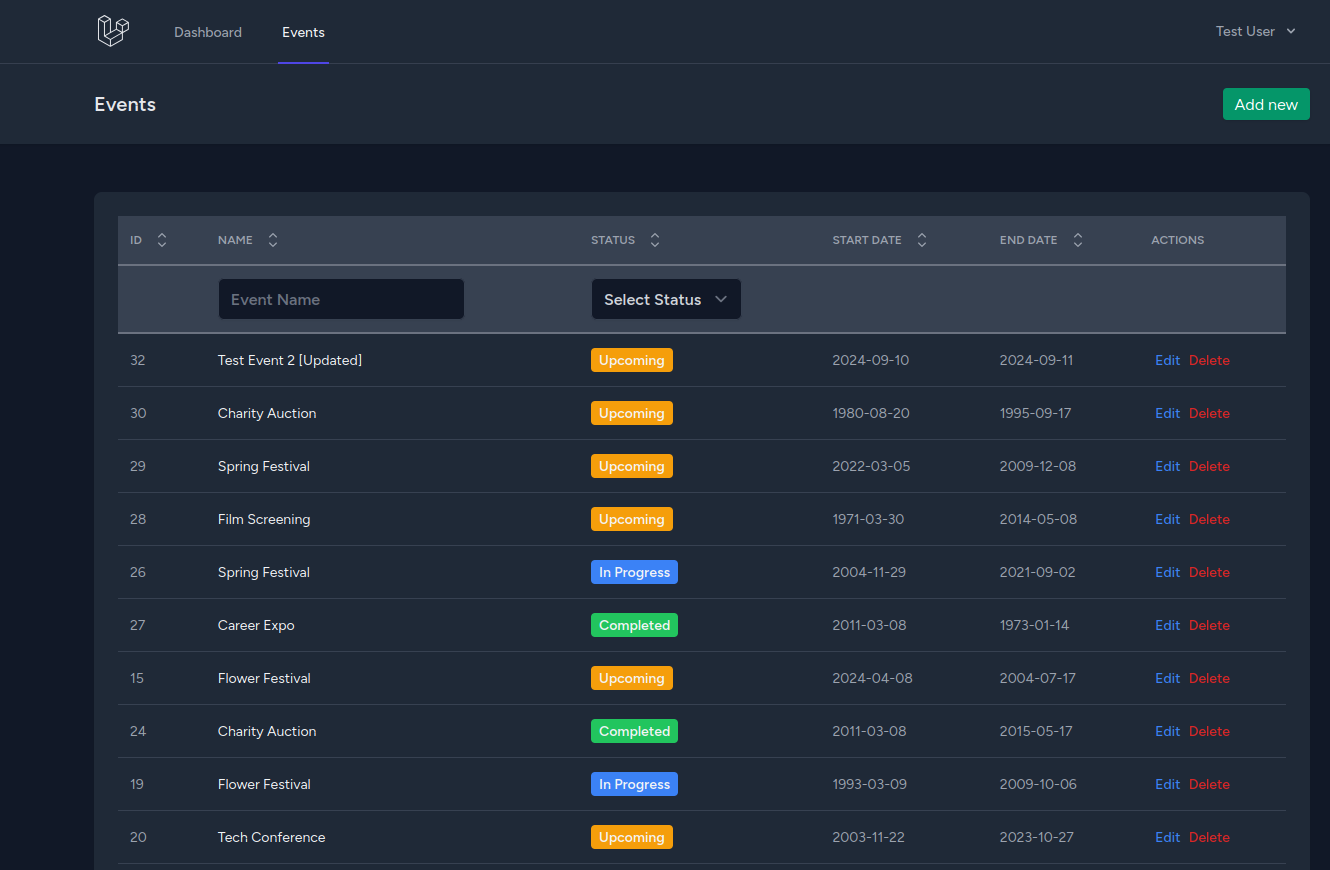Image resolution: width=1330 pixels, height=870 pixels.
Task: Edit event with ID 29
Action: coord(1167,466)
